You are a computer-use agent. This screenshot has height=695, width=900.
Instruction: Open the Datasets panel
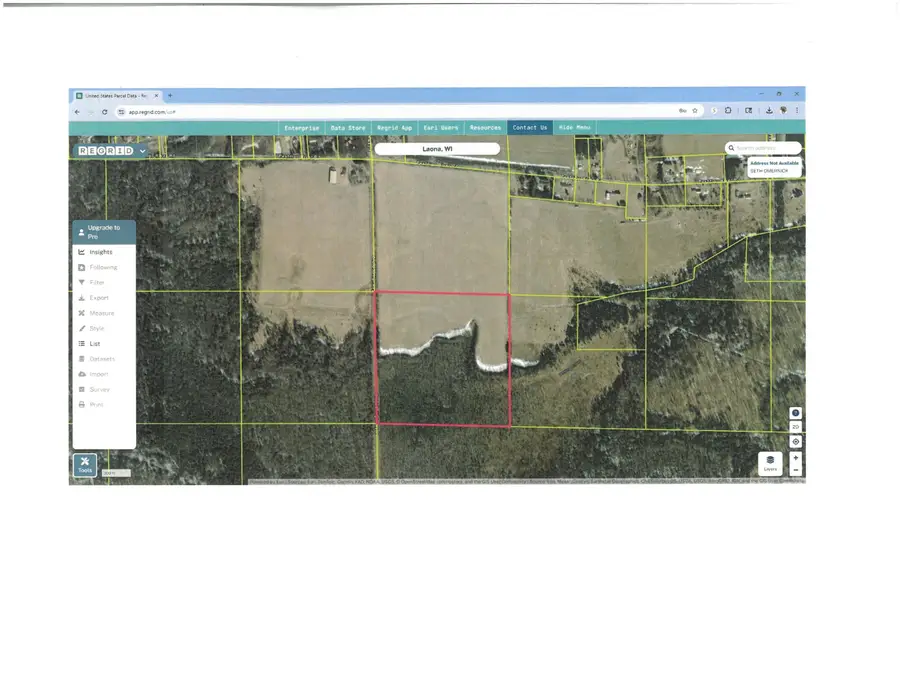pyautogui.click(x=100, y=358)
